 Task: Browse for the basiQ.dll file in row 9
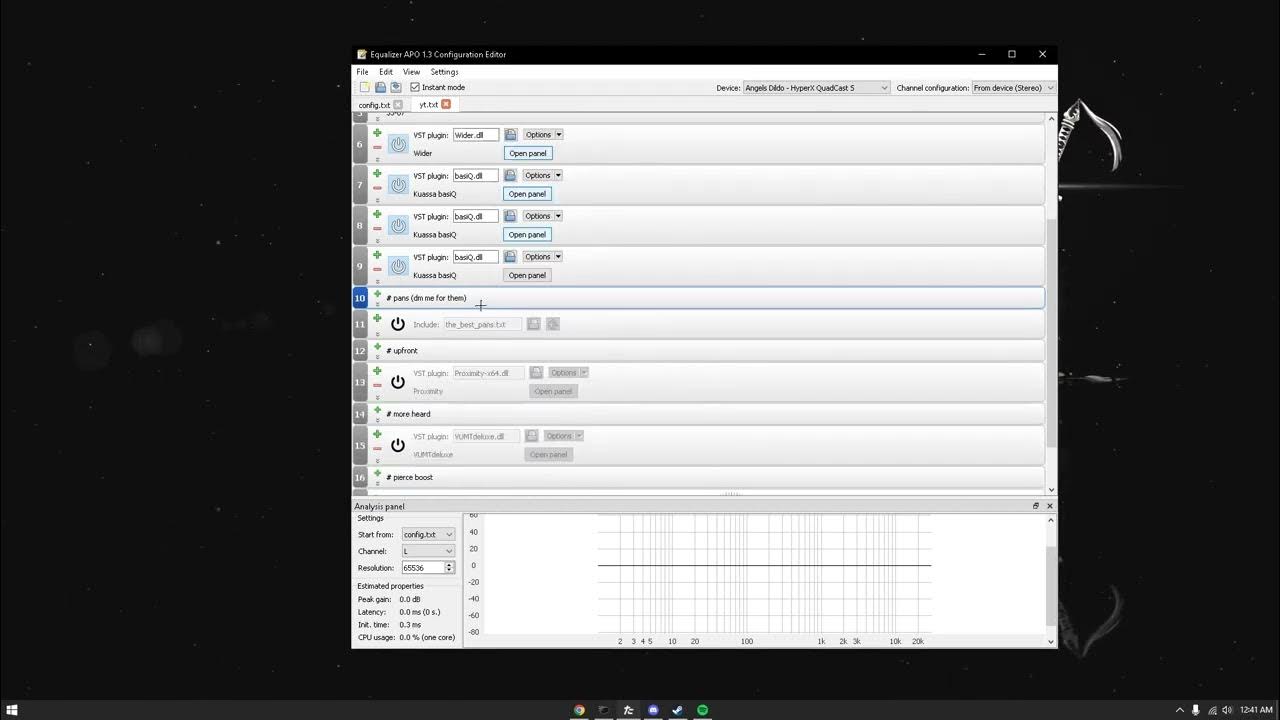coord(510,257)
